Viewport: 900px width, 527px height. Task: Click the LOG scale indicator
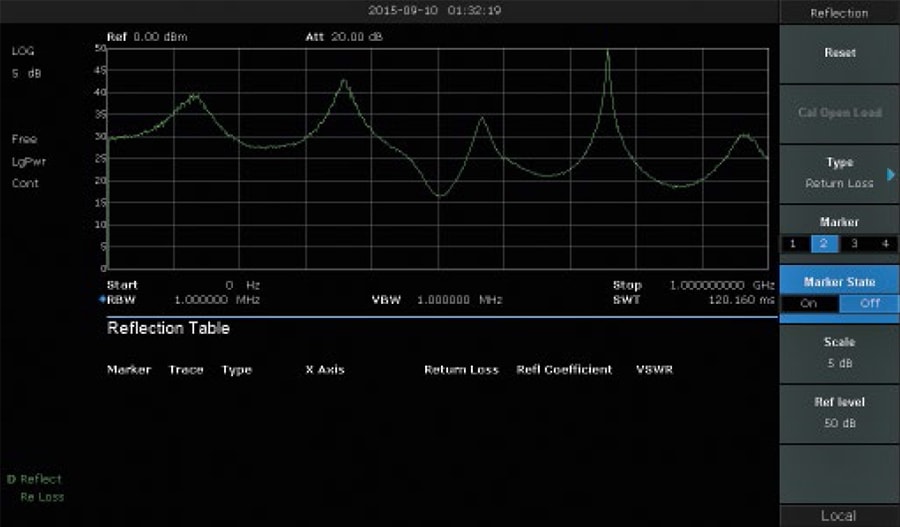point(23,51)
